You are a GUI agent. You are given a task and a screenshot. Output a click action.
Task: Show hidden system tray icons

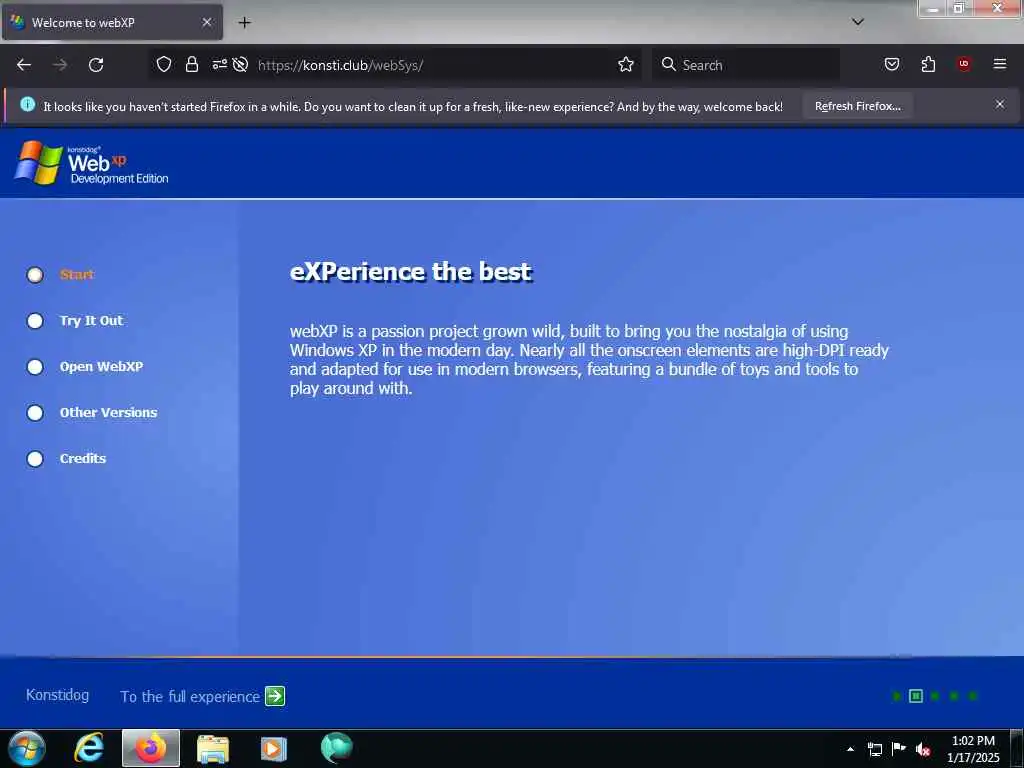point(850,749)
